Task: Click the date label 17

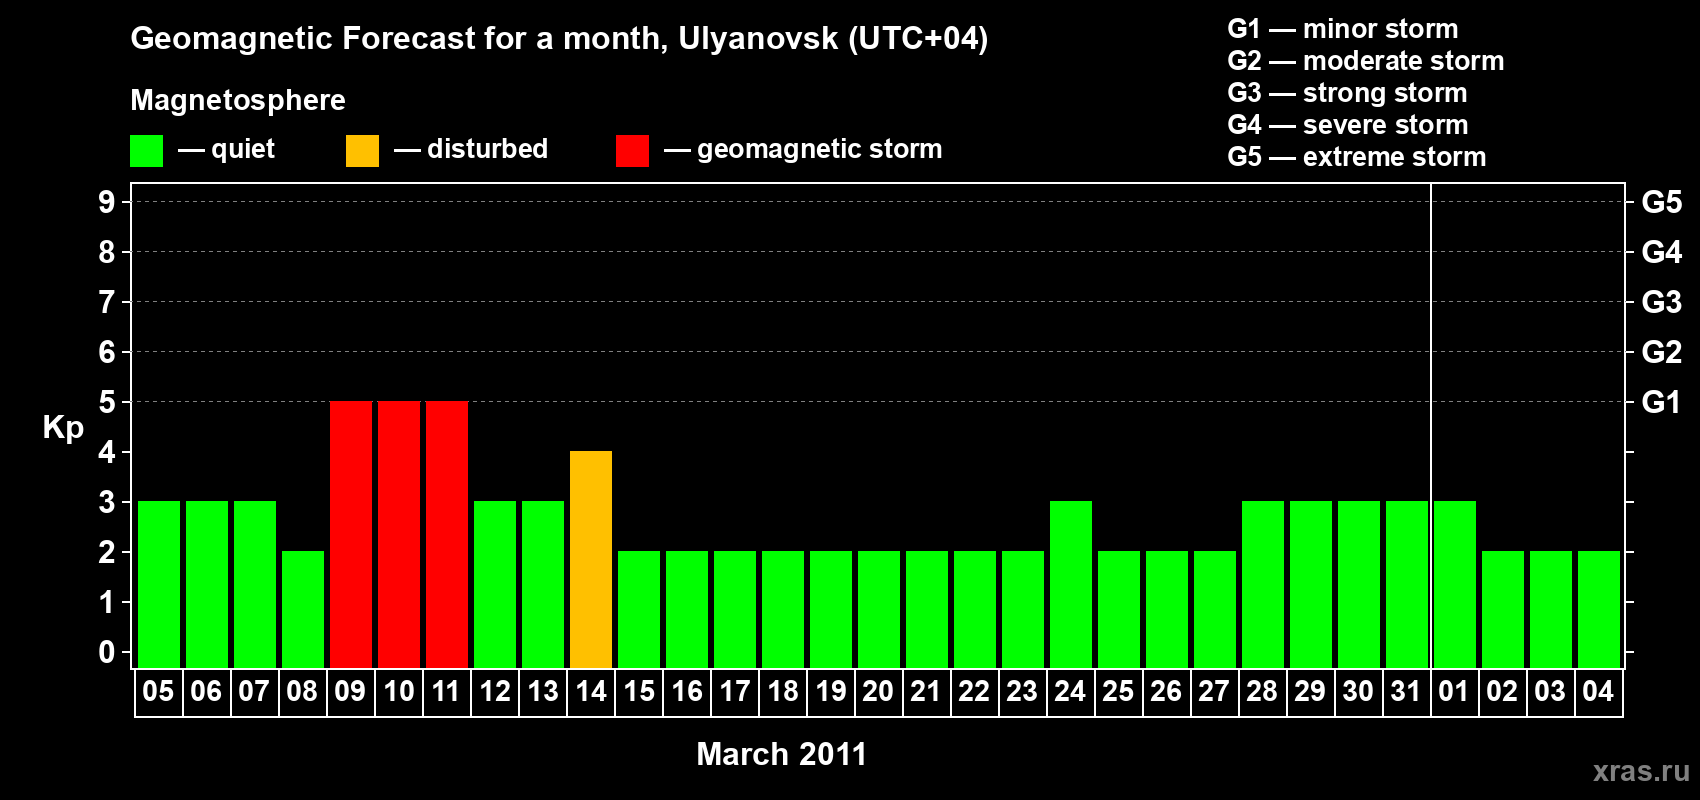Action: point(734,691)
